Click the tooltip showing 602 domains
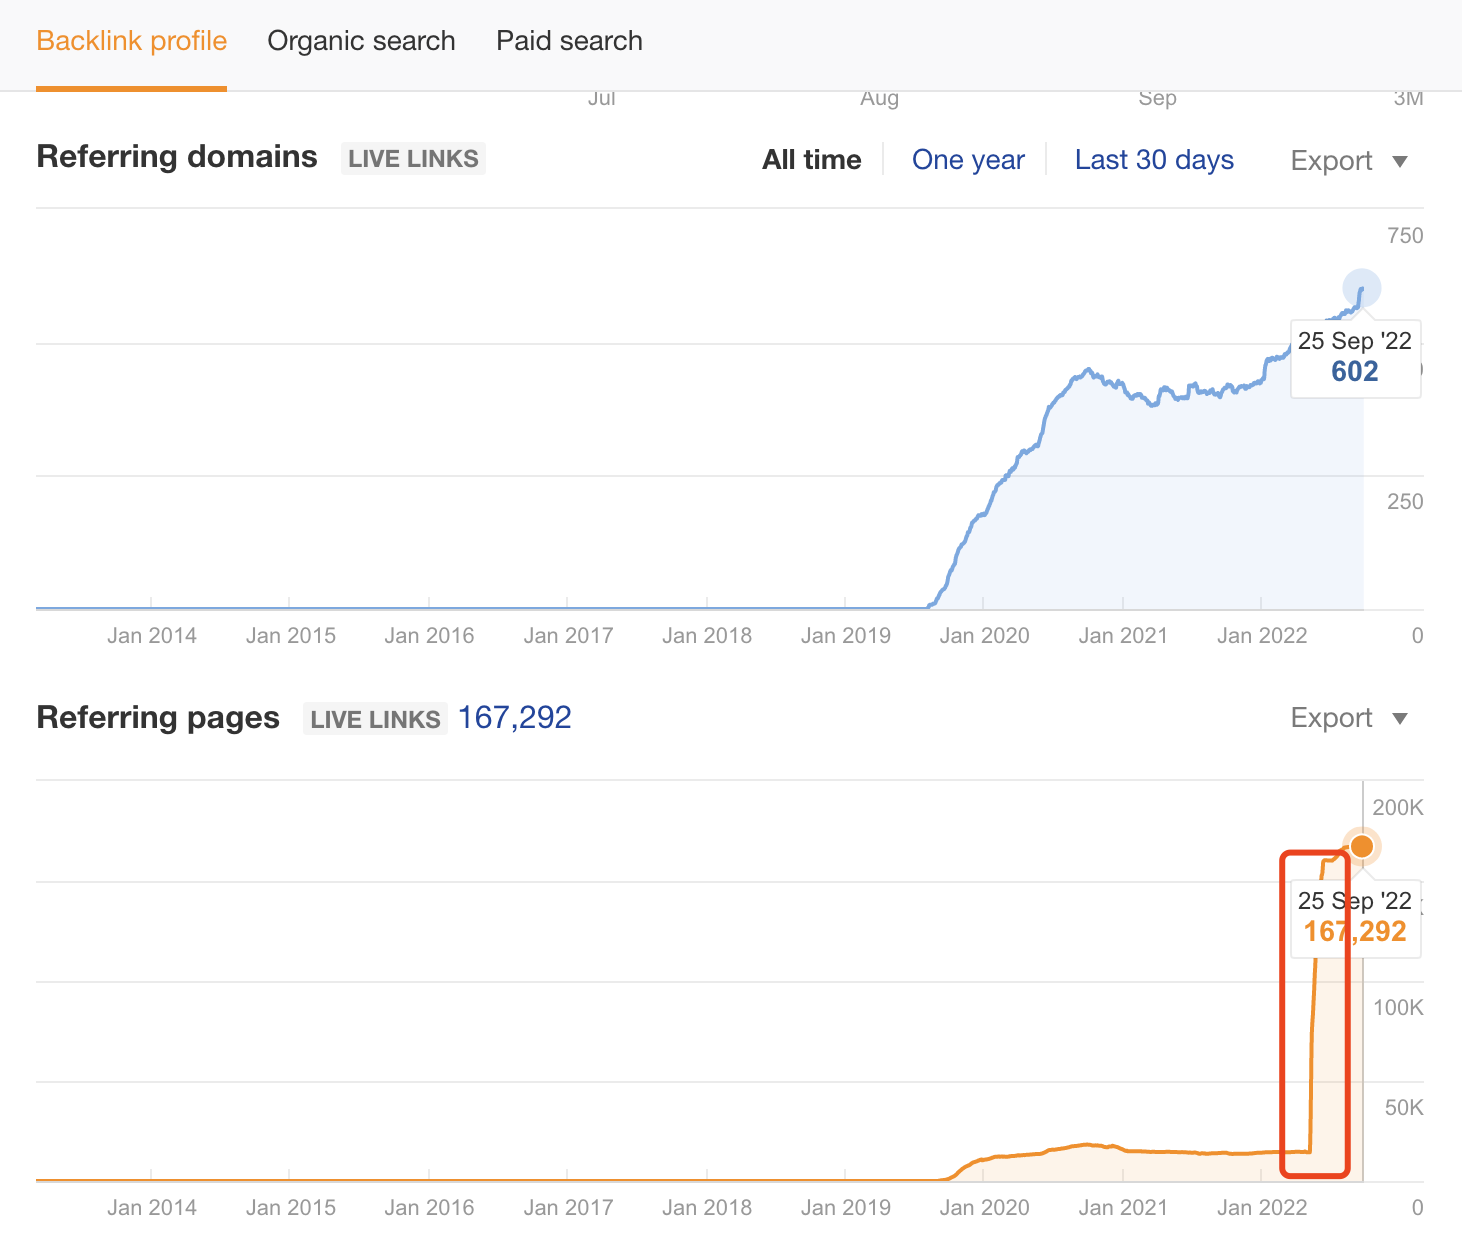1462x1252 pixels. 1354,359
